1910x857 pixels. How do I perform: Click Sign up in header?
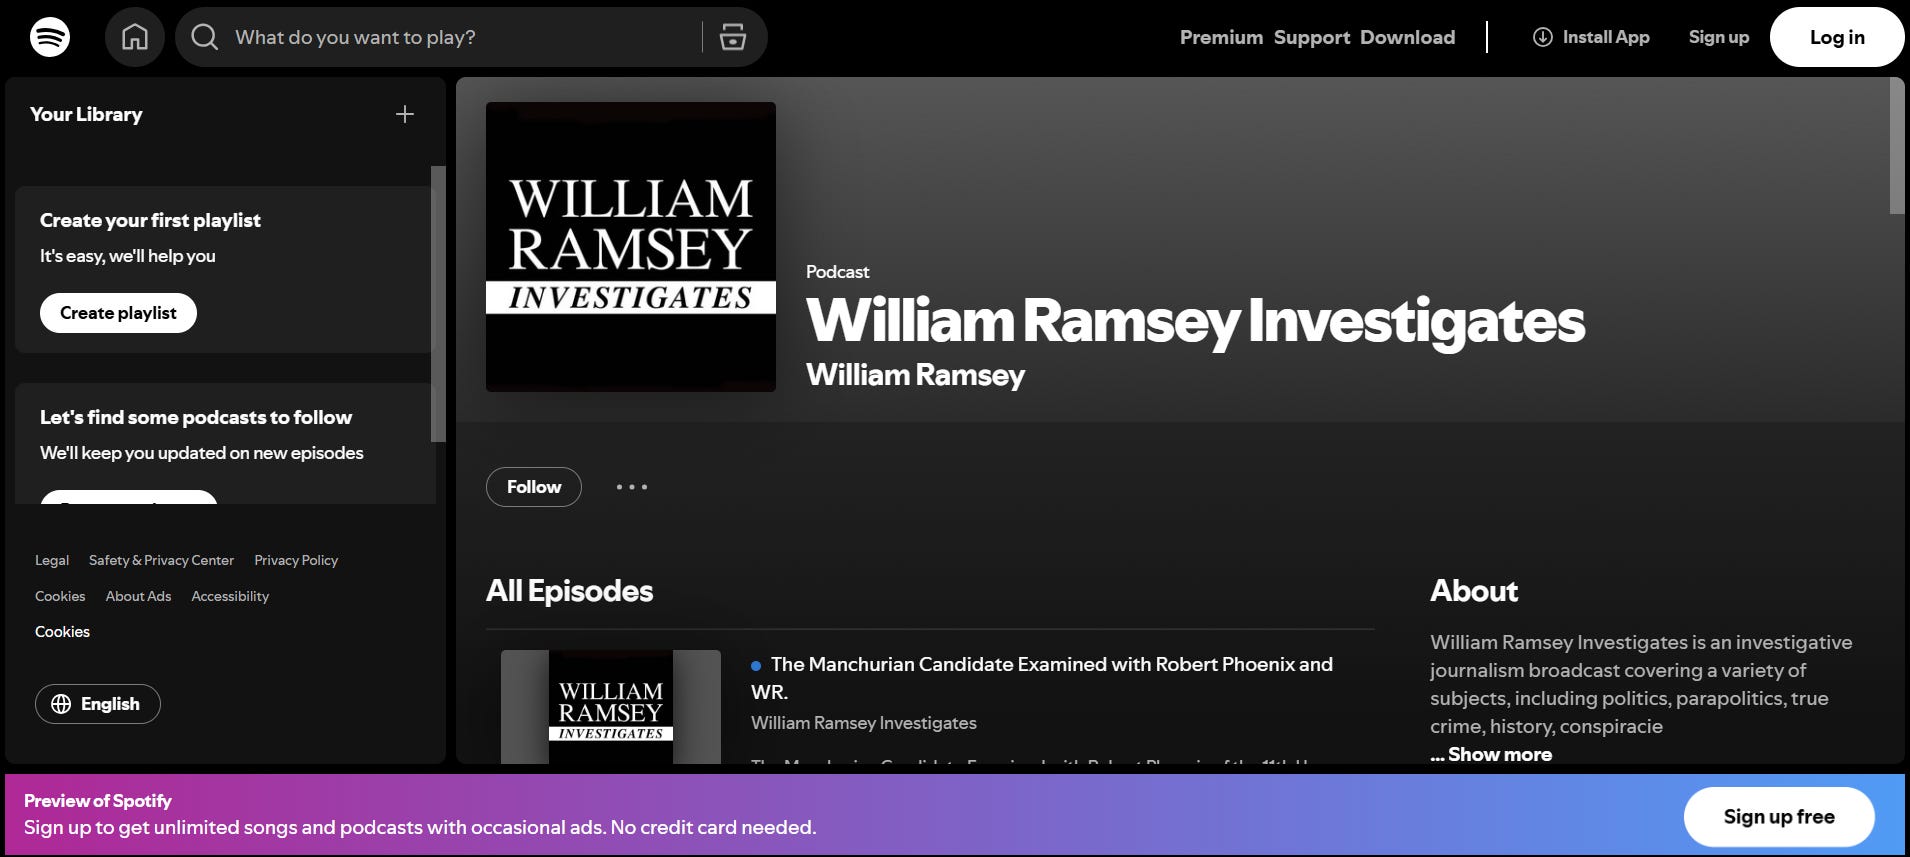click(x=1719, y=37)
